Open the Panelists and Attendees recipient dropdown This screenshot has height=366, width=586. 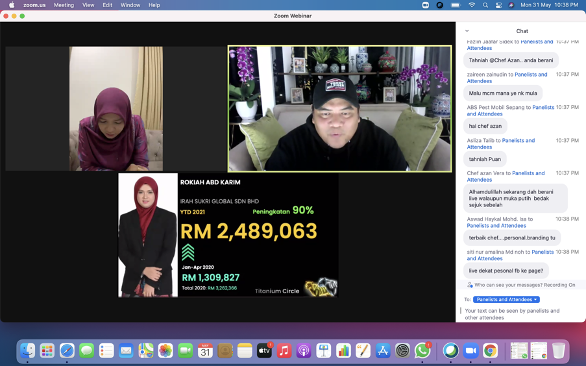tap(506, 299)
